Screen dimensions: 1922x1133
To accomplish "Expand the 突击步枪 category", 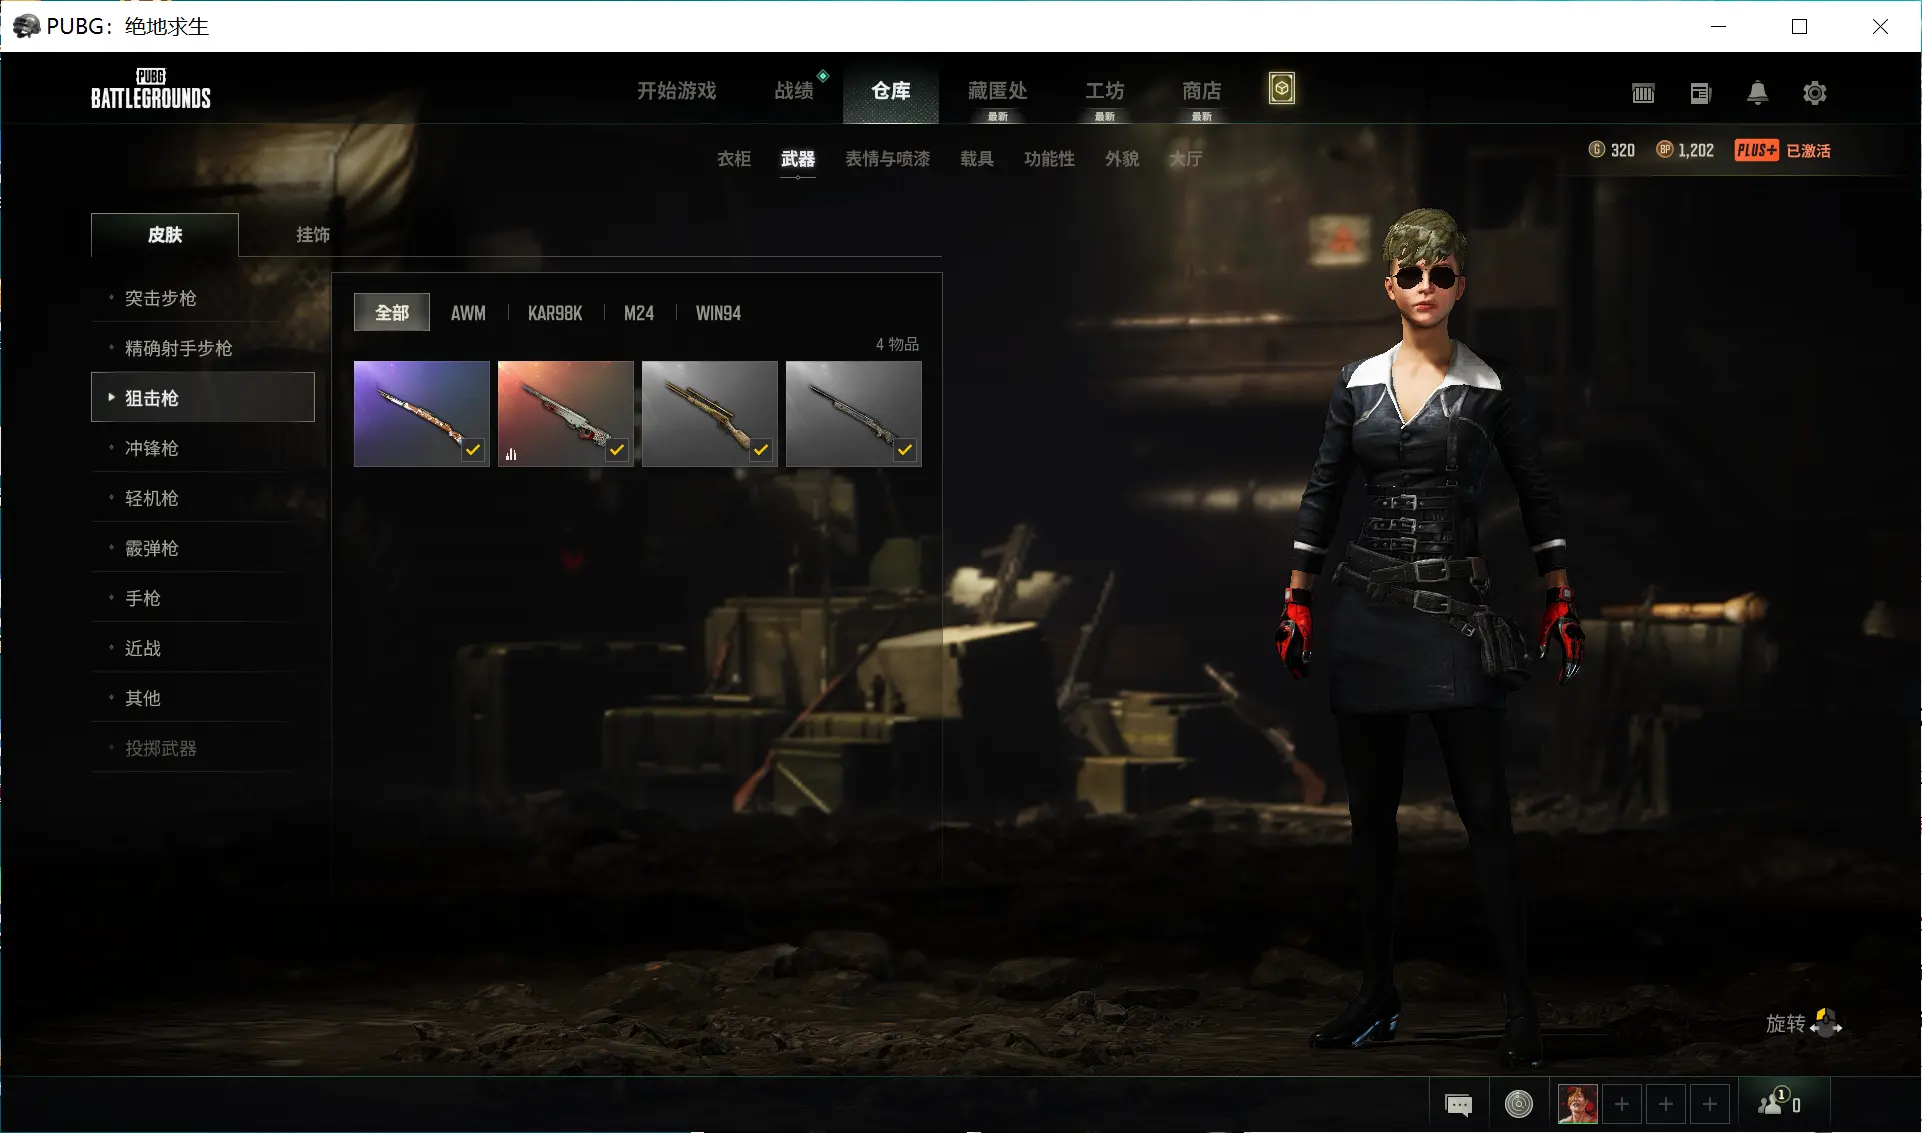I will click(203, 298).
